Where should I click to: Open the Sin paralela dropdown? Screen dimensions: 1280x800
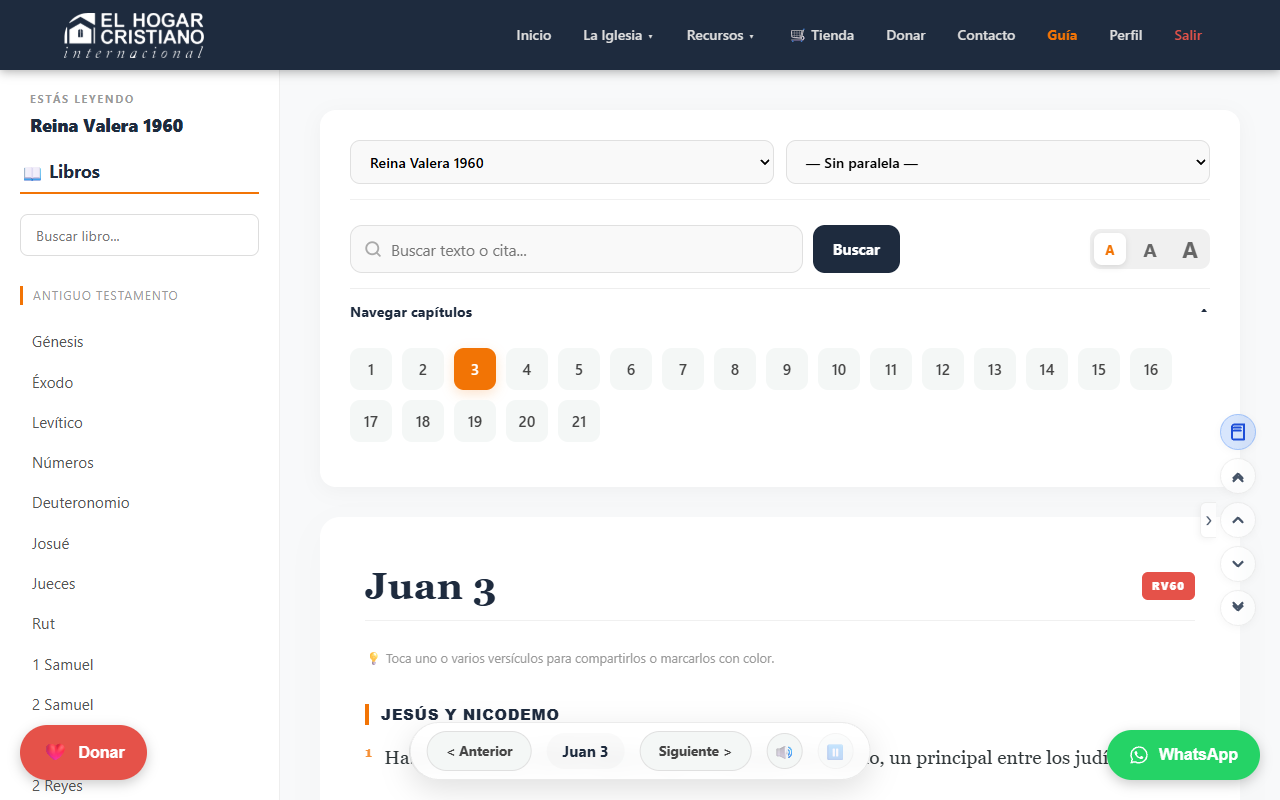[998, 162]
